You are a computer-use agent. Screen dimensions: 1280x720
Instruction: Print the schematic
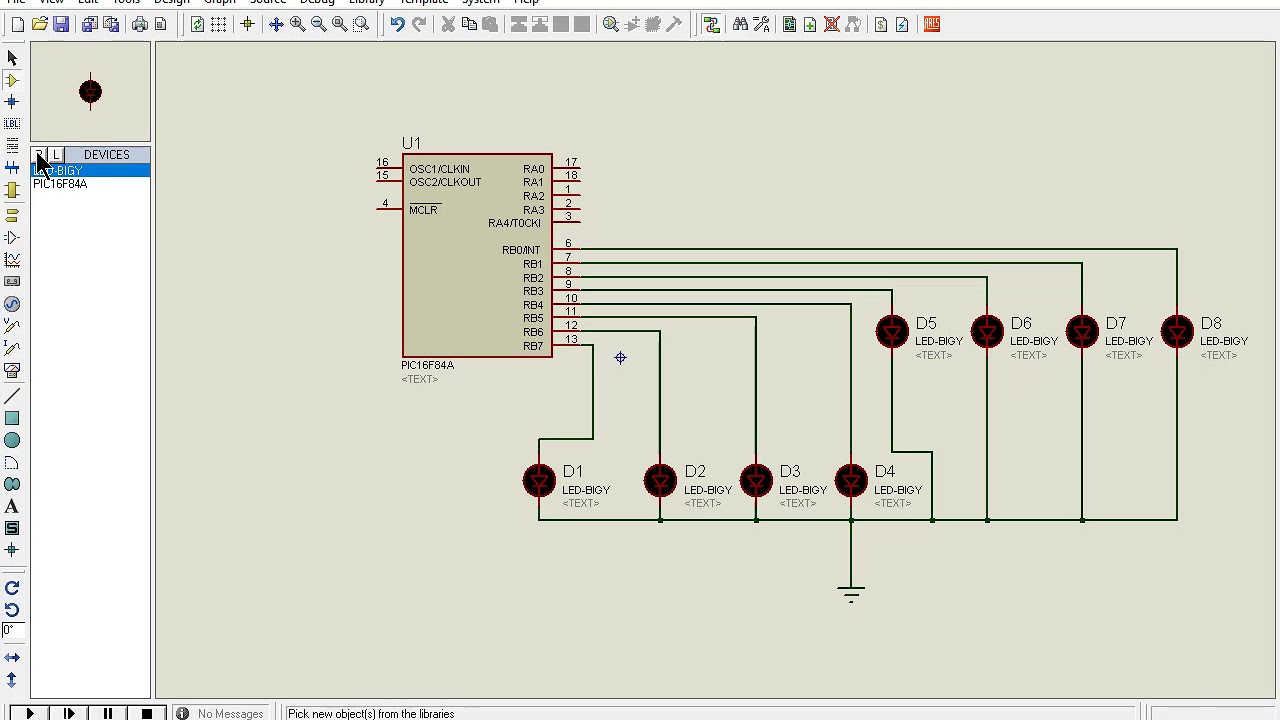tap(140, 24)
